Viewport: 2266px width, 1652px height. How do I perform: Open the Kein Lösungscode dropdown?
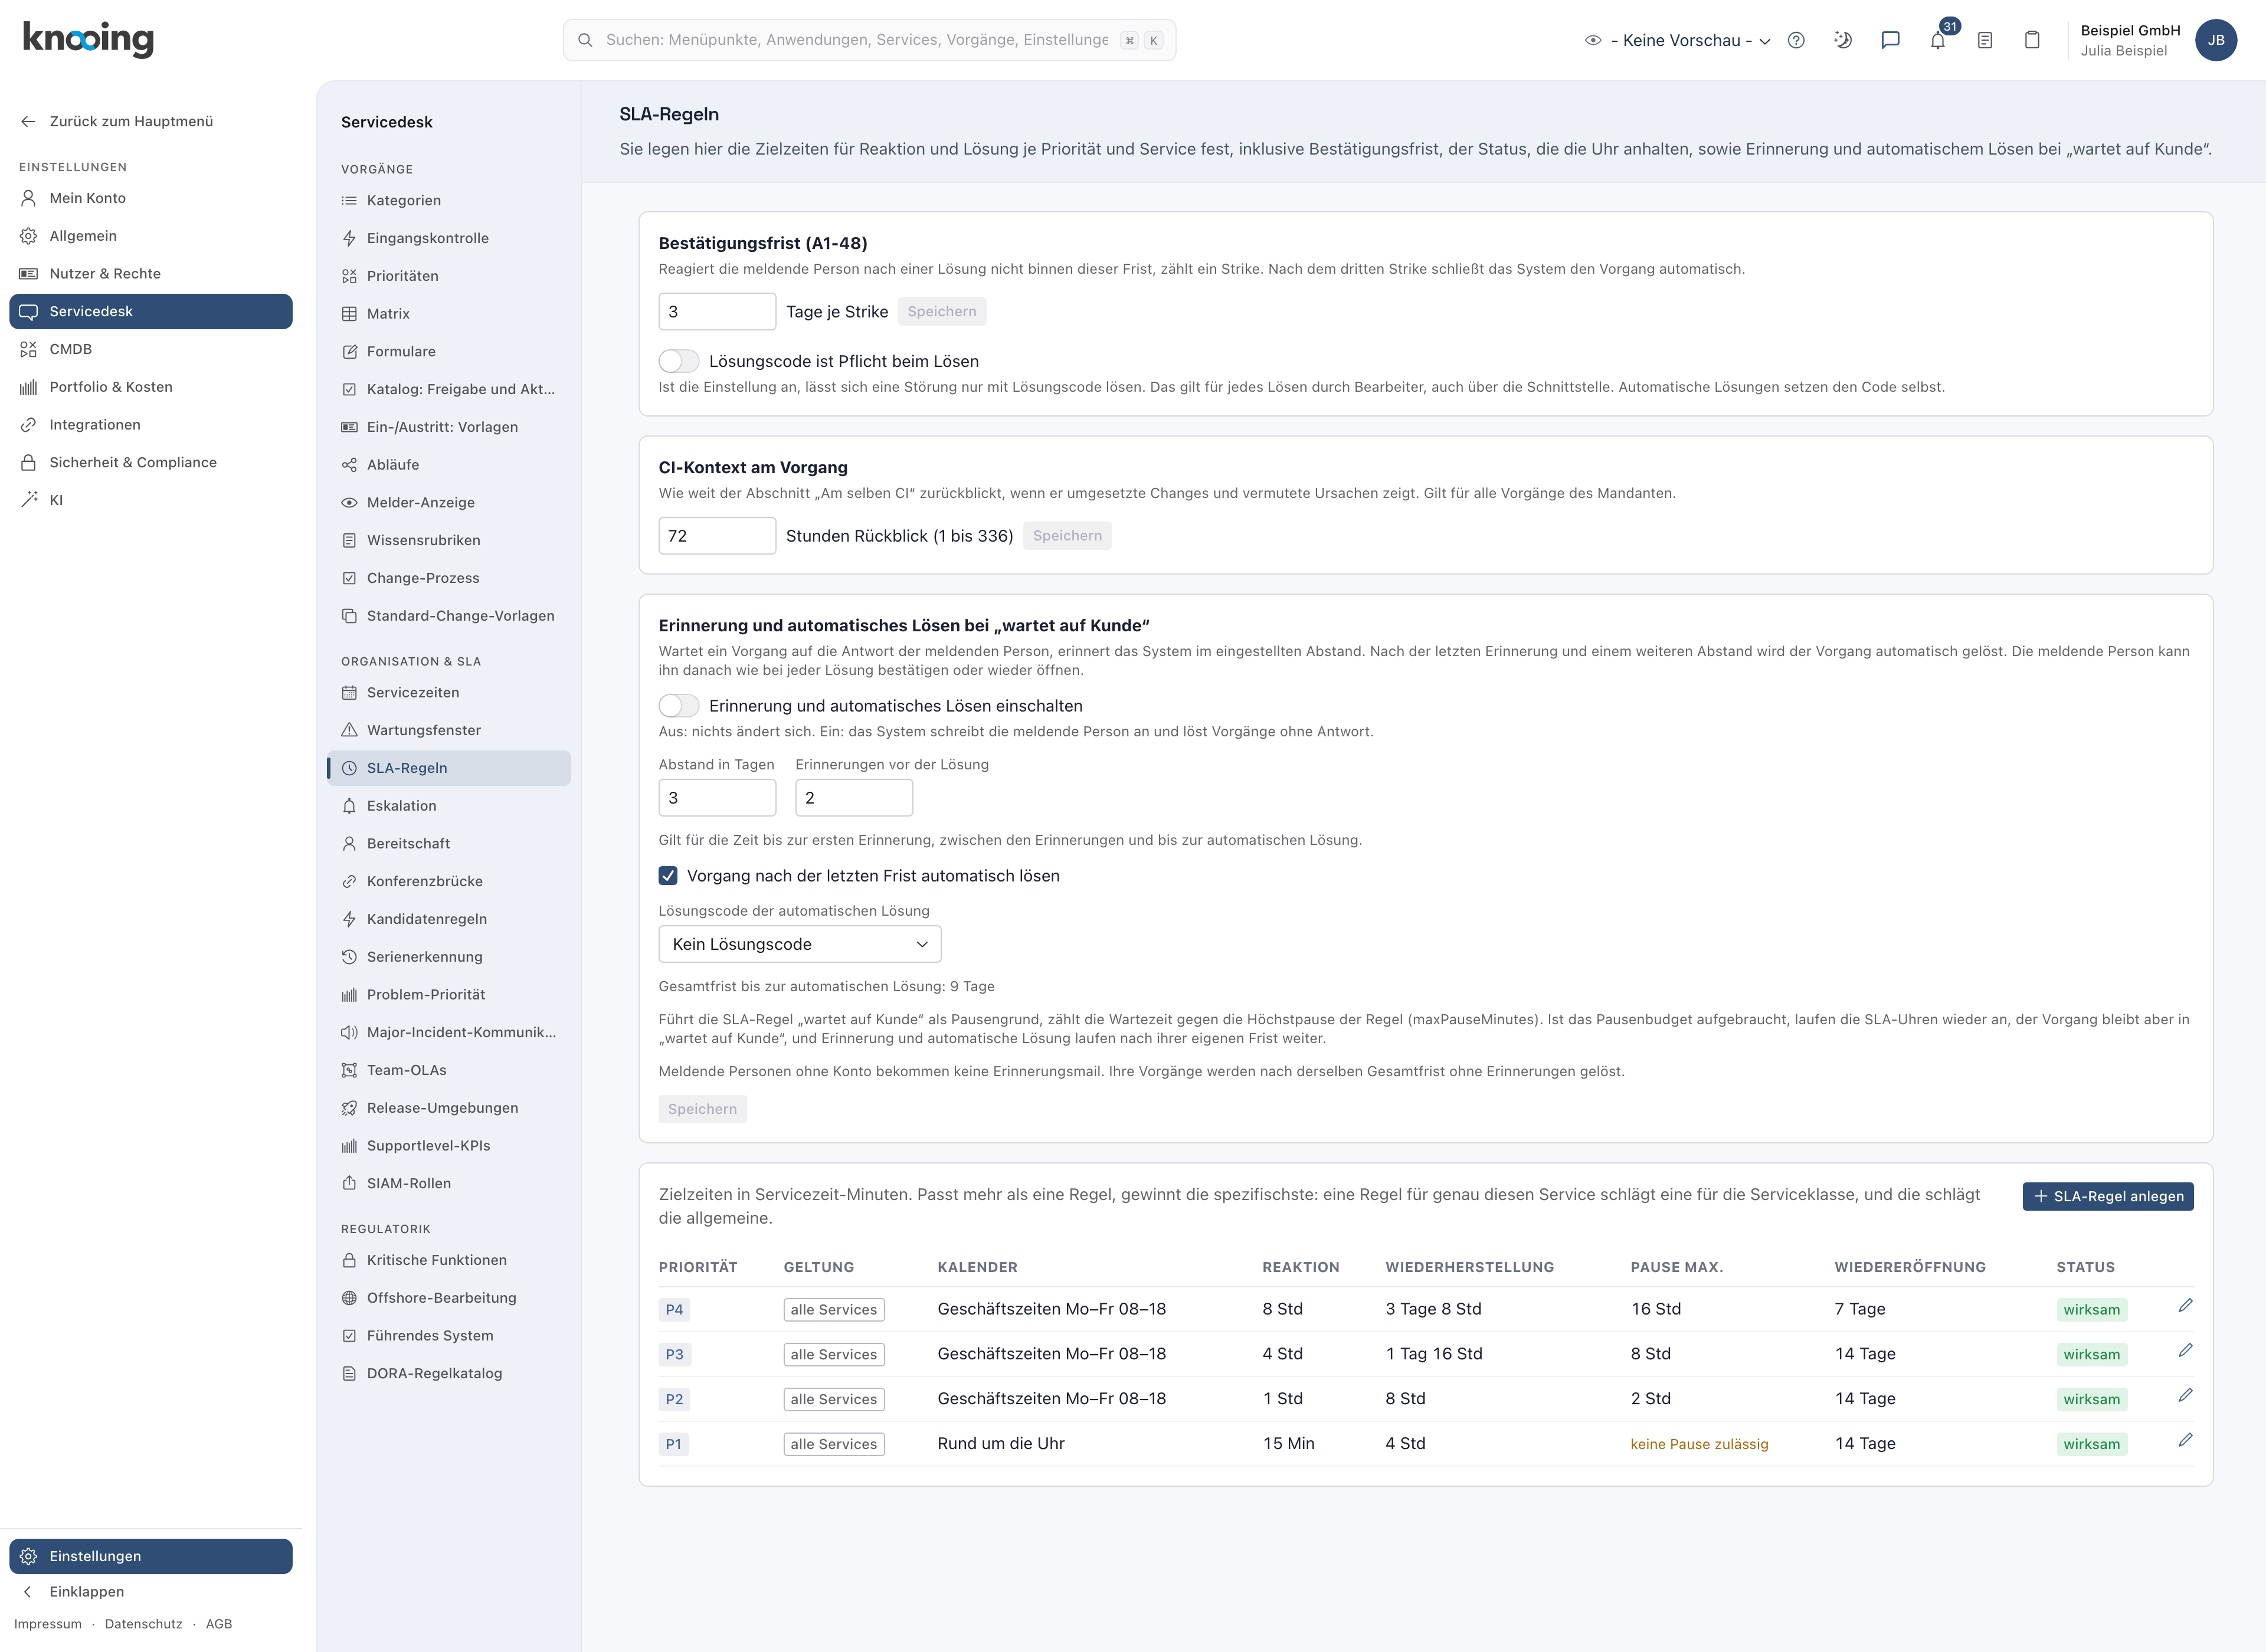(800, 944)
